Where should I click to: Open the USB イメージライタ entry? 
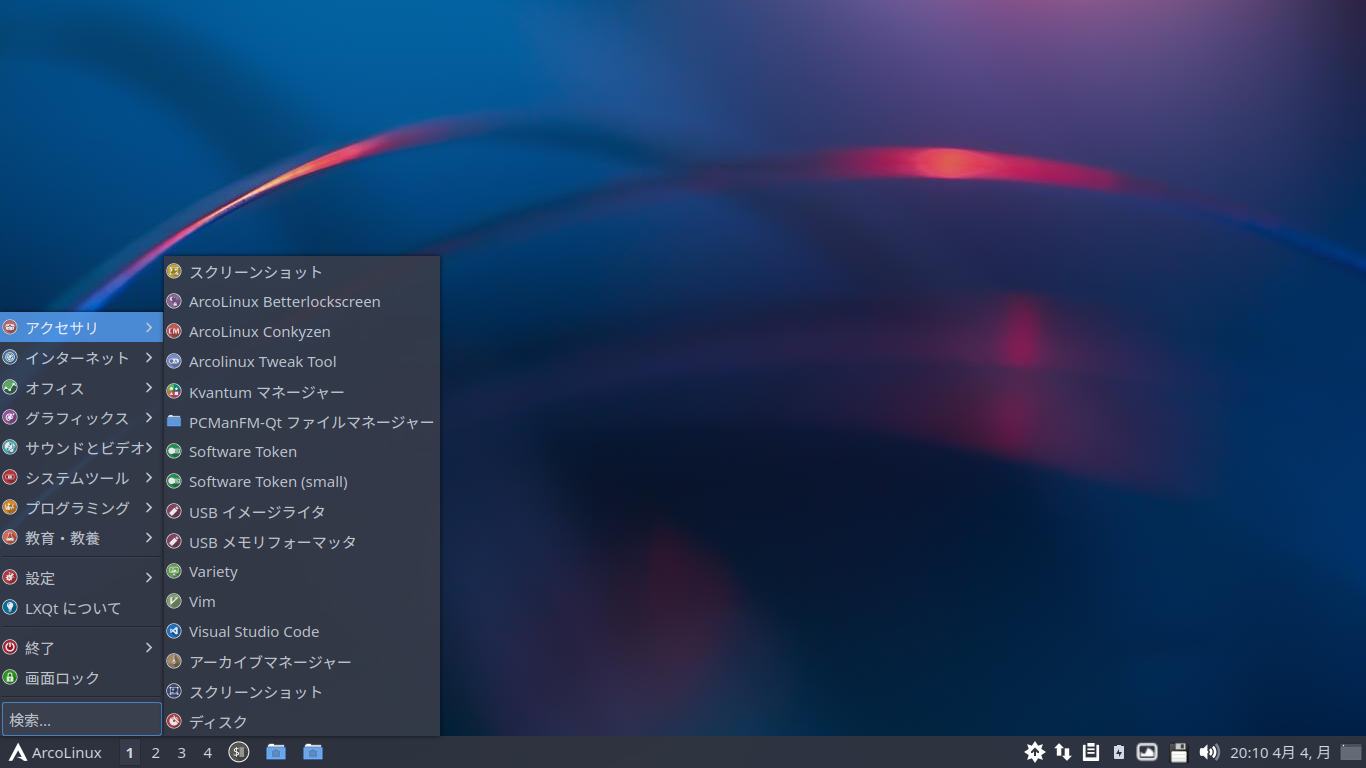click(x=301, y=511)
